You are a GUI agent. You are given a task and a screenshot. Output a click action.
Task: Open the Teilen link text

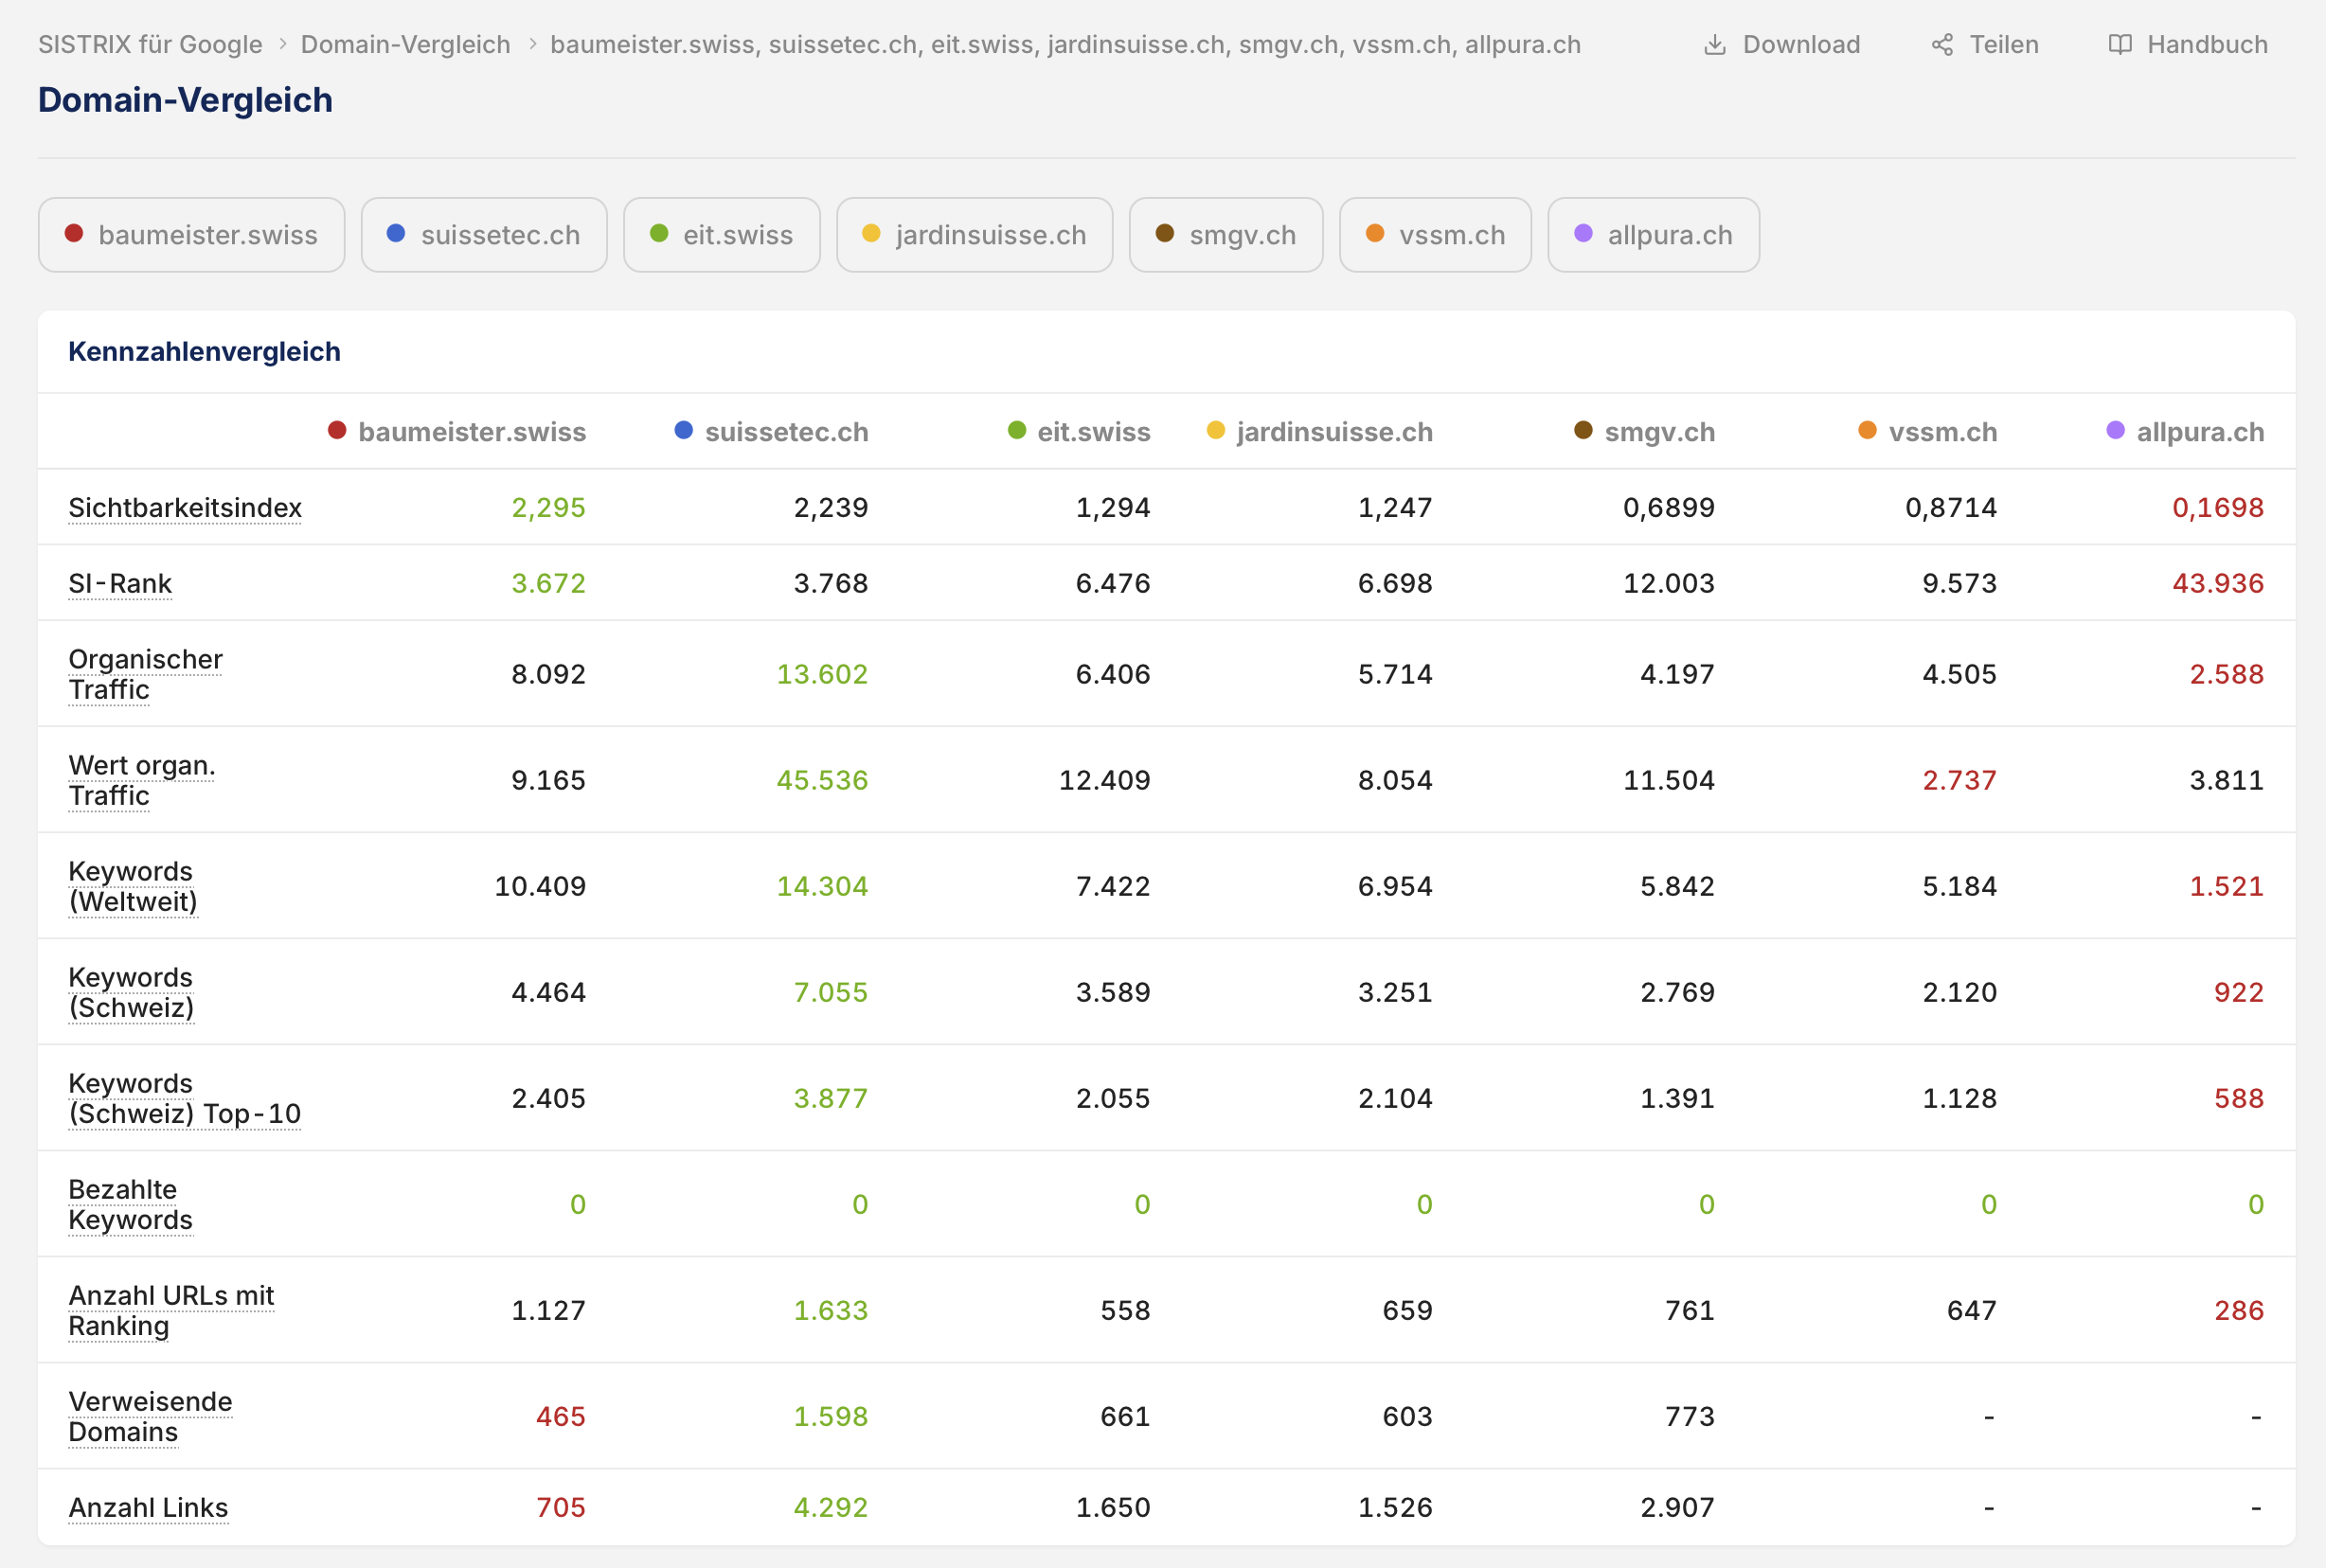tap(2004, 45)
